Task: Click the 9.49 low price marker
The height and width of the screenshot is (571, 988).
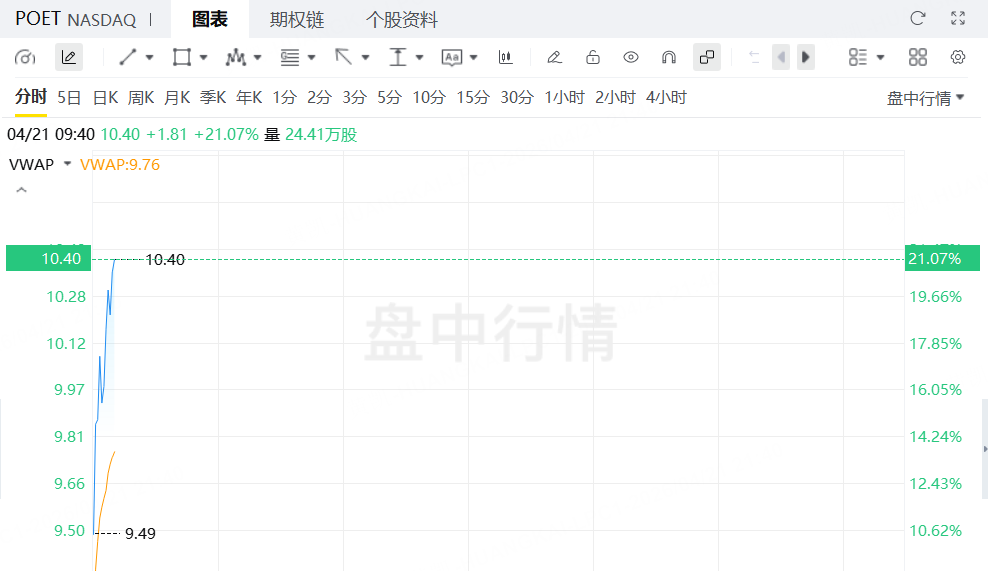Action: pos(140,533)
